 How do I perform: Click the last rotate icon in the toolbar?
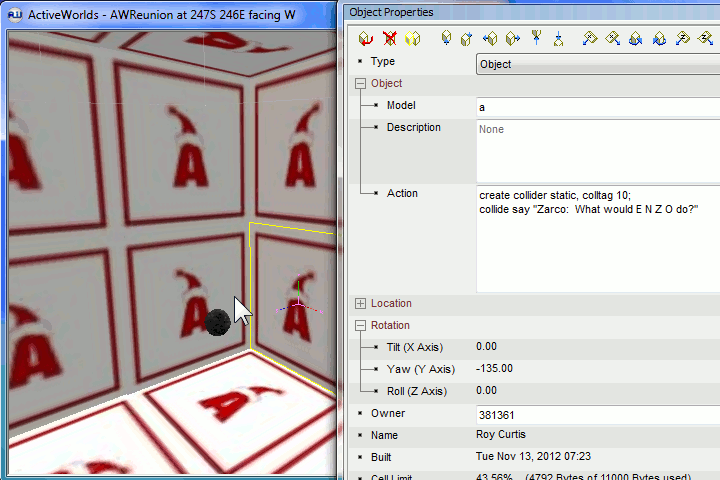[706, 39]
